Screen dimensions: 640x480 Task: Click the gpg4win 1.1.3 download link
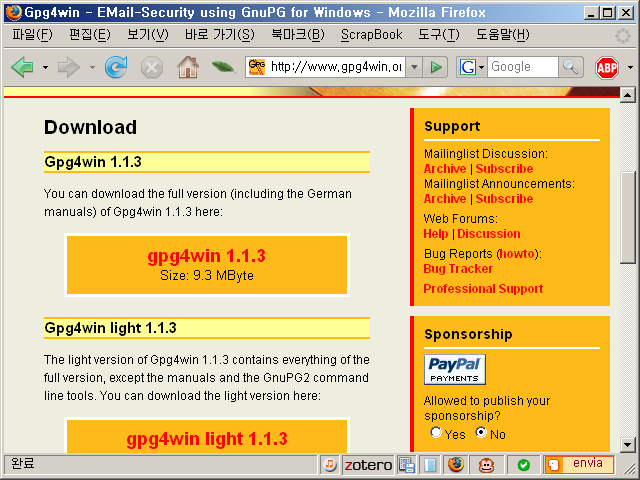click(x=207, y=256)
